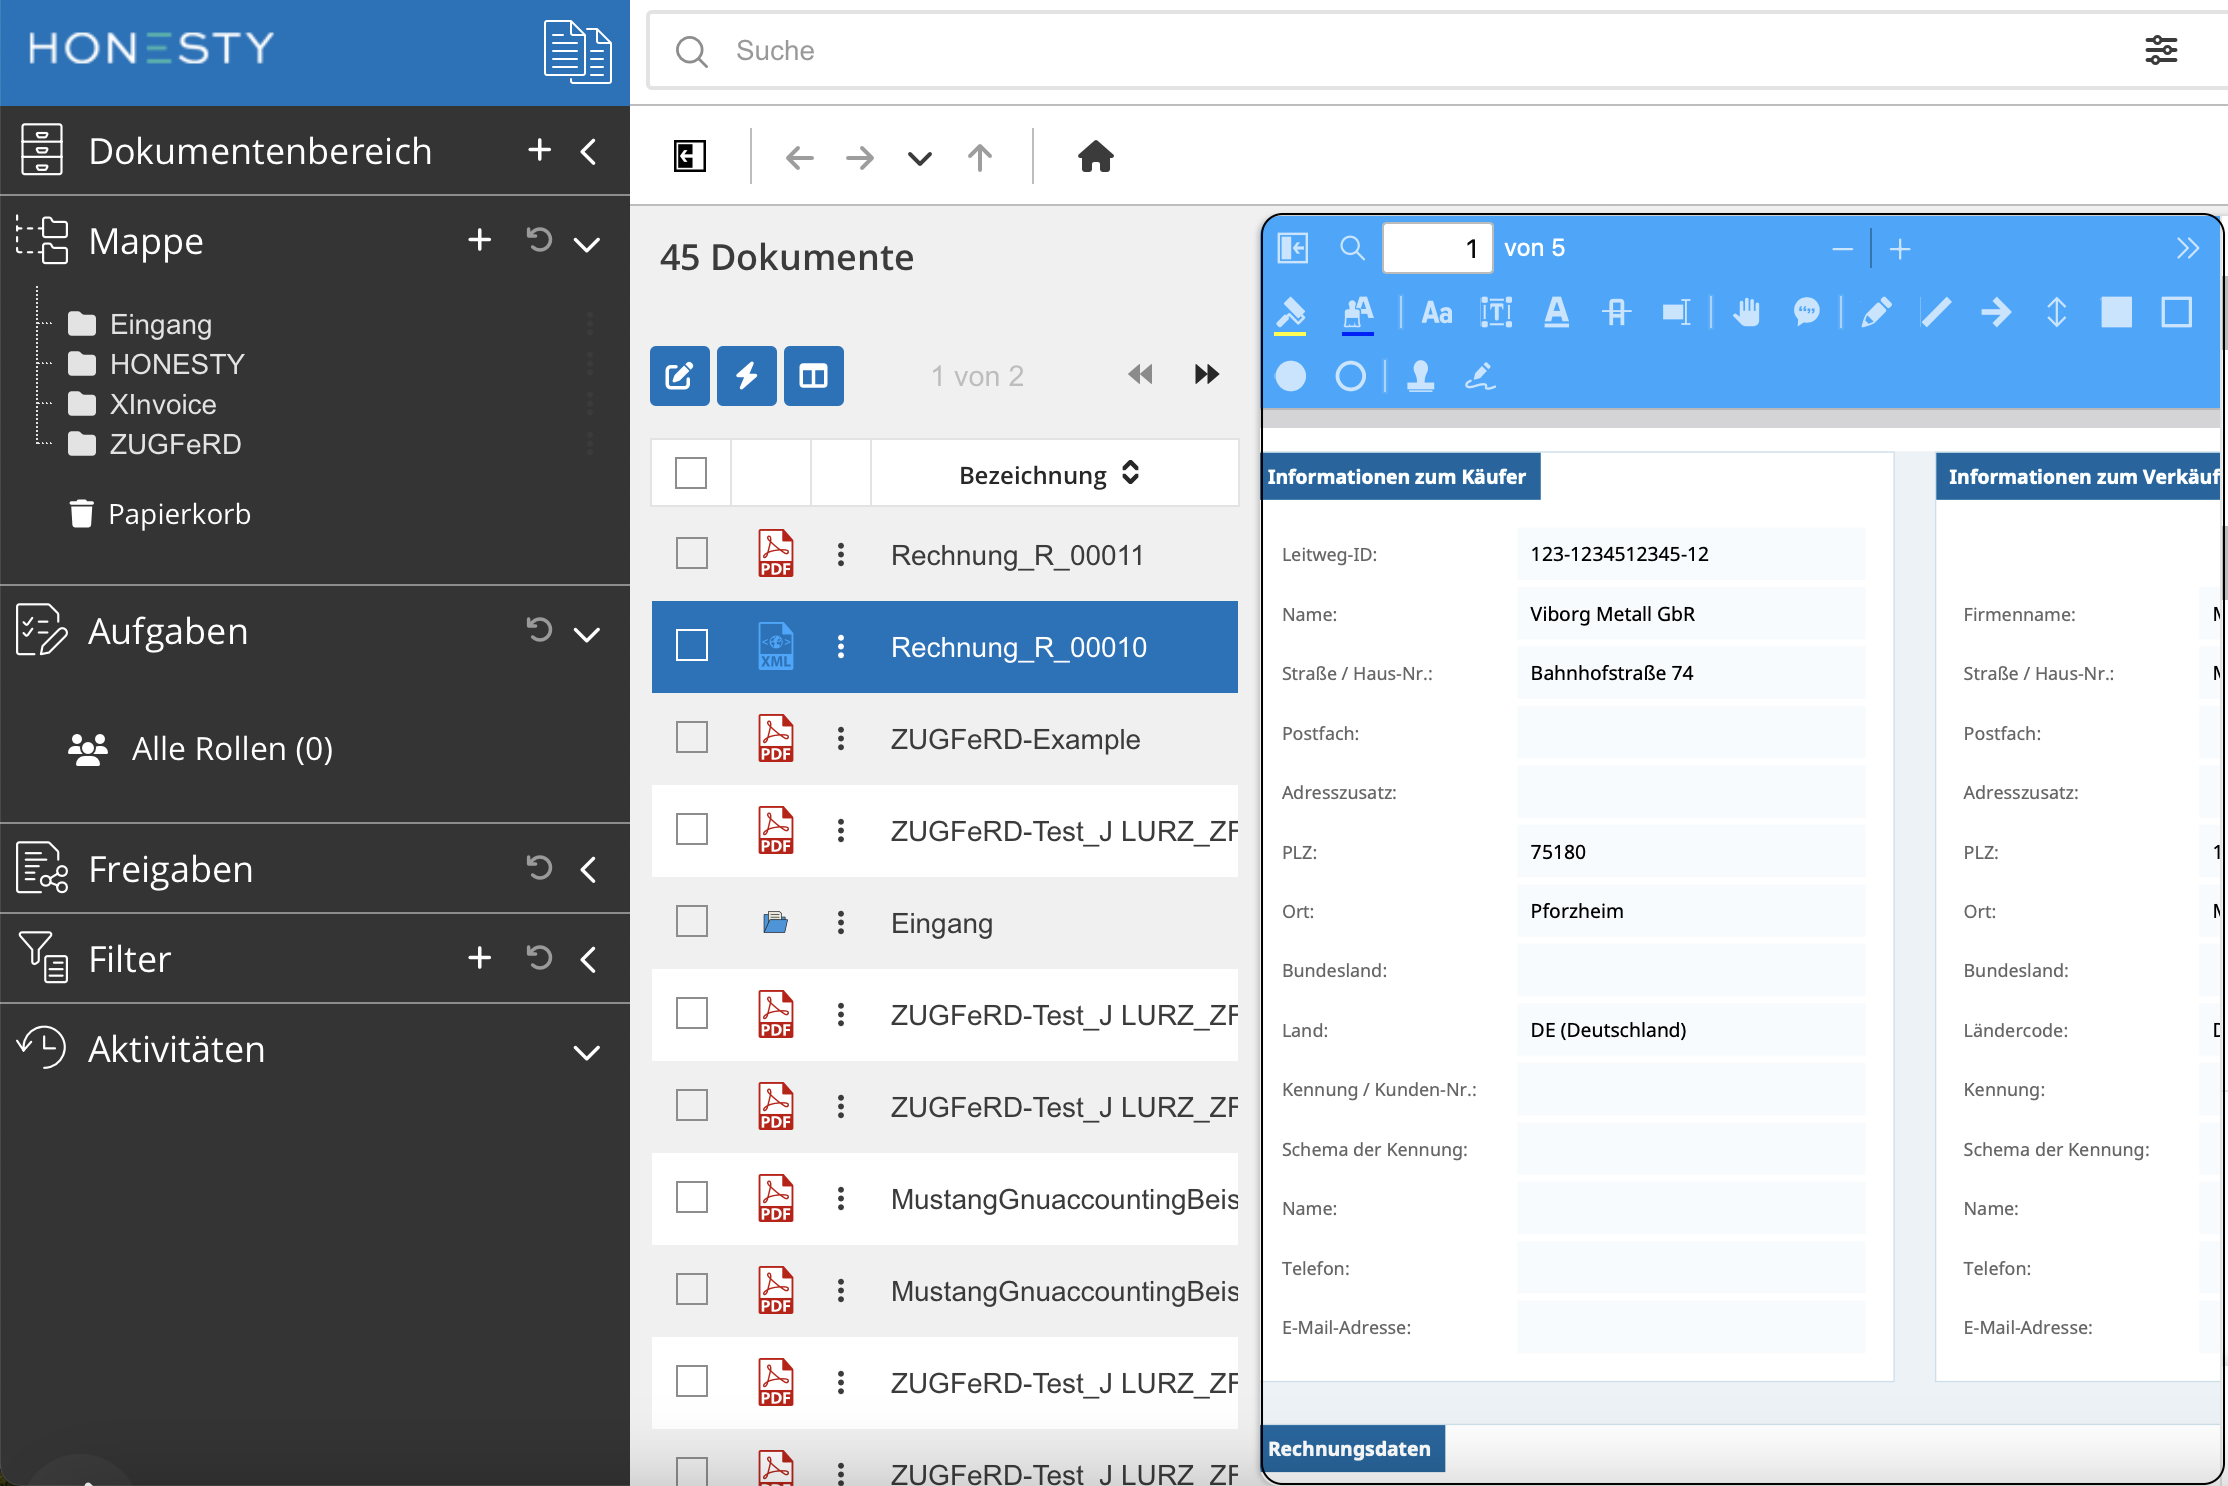Screen dimensions: 2228x1486
Task: Select the filled circle tool
Action: point(1291,376)
